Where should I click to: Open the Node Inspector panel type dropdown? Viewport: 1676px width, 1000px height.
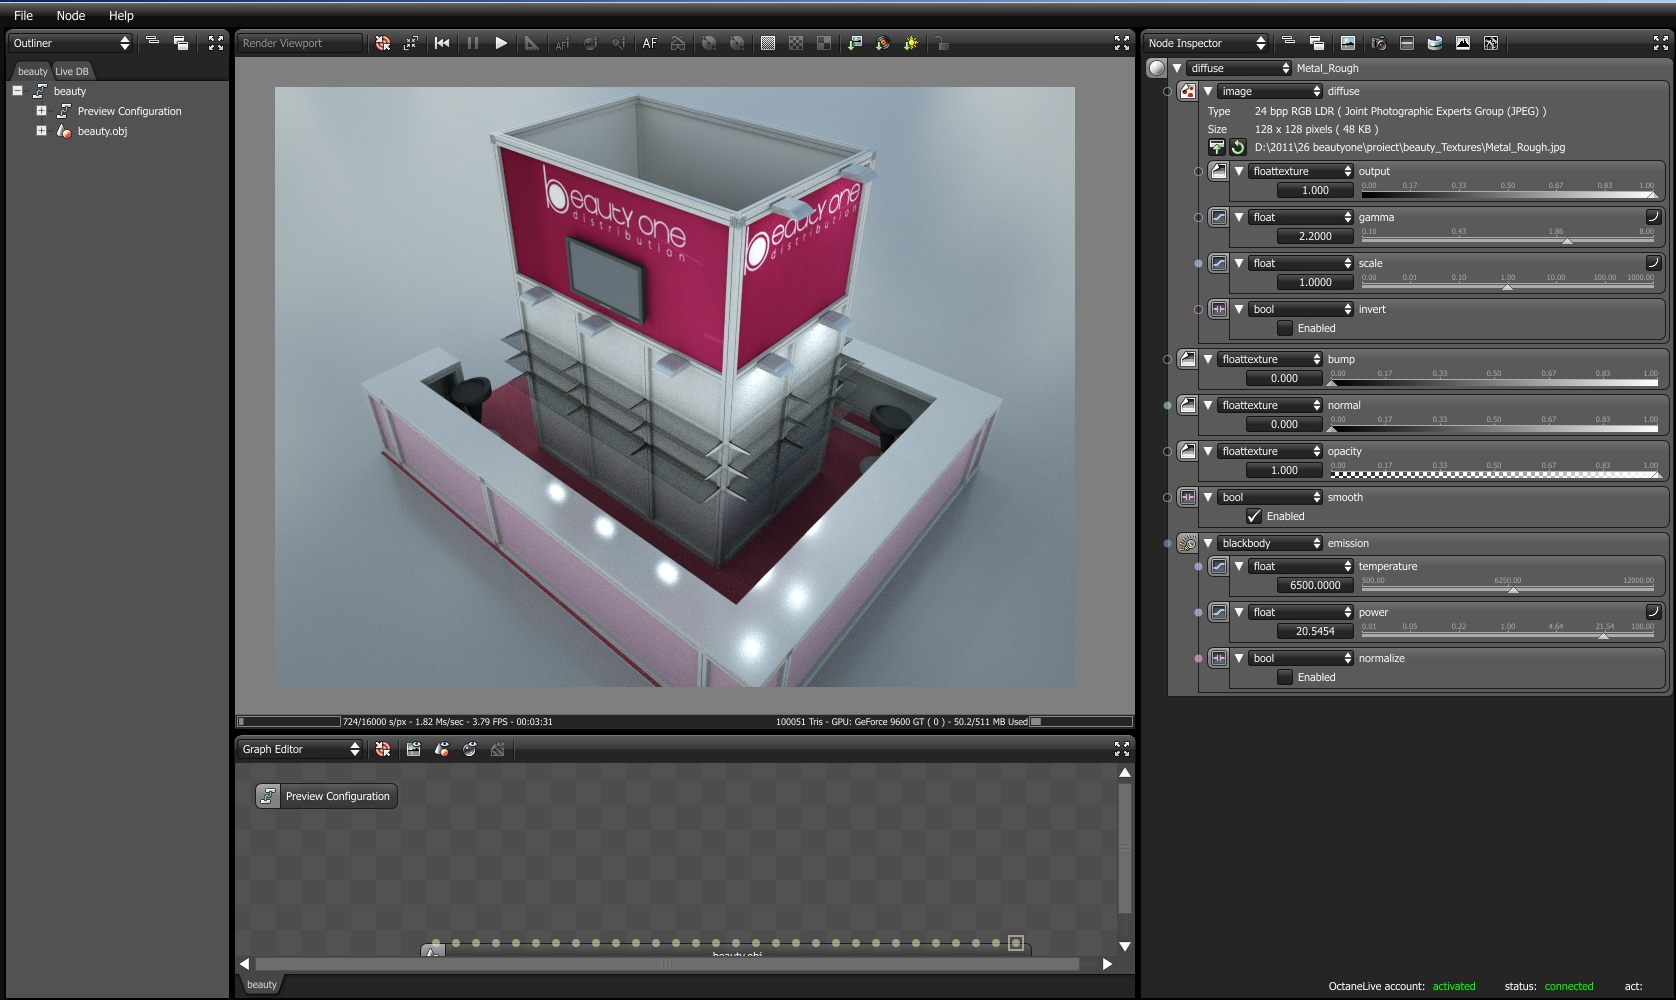point(1207,43)
